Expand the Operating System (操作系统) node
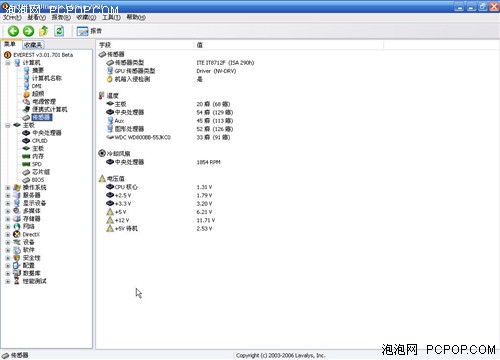The width and height of the screenshot is (500, 360). [x=8, y=188]
